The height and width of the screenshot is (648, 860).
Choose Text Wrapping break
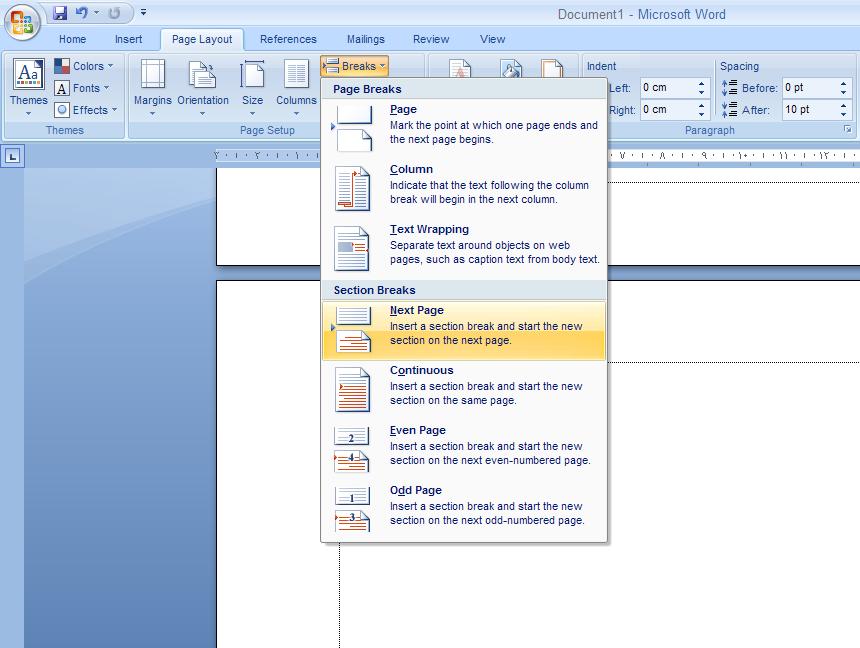tap(464, 249)
